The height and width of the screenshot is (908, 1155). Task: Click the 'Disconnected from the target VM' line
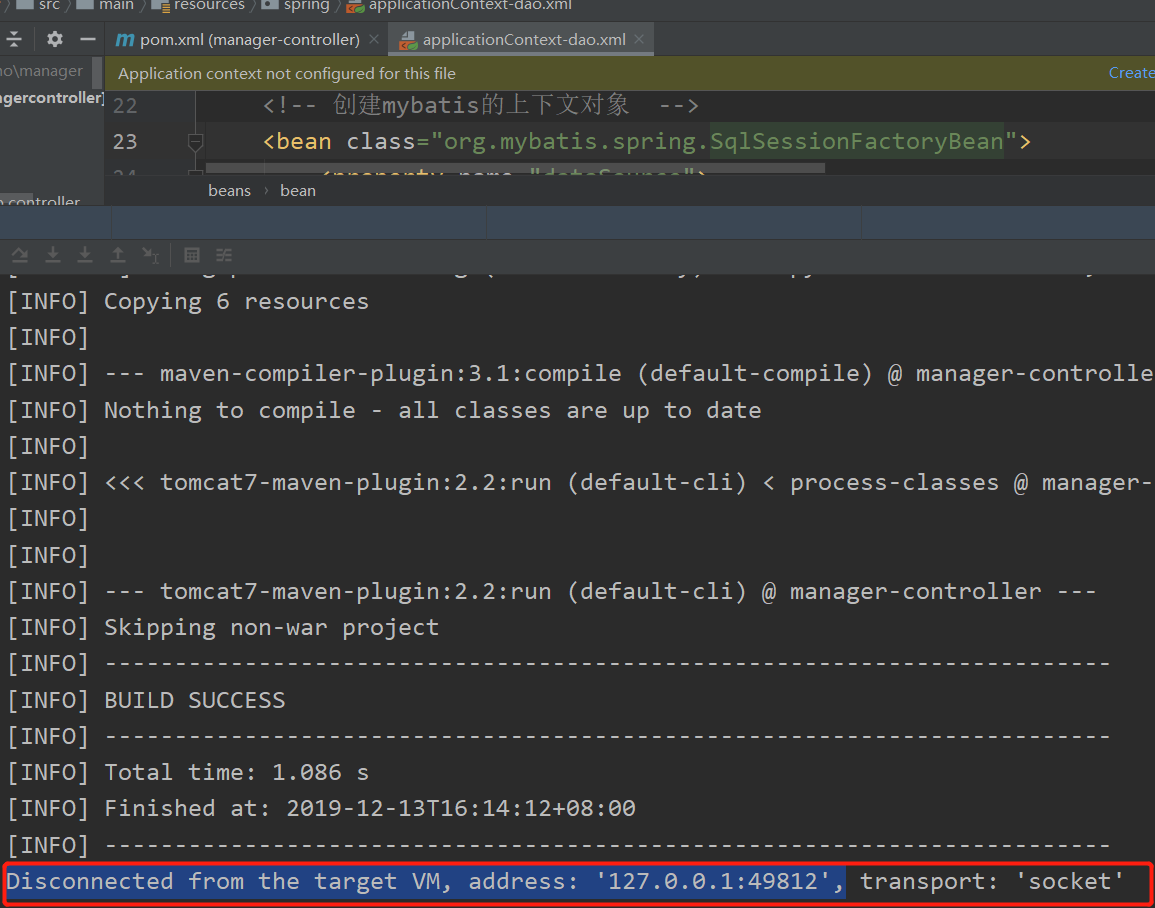tap(566, 881)
